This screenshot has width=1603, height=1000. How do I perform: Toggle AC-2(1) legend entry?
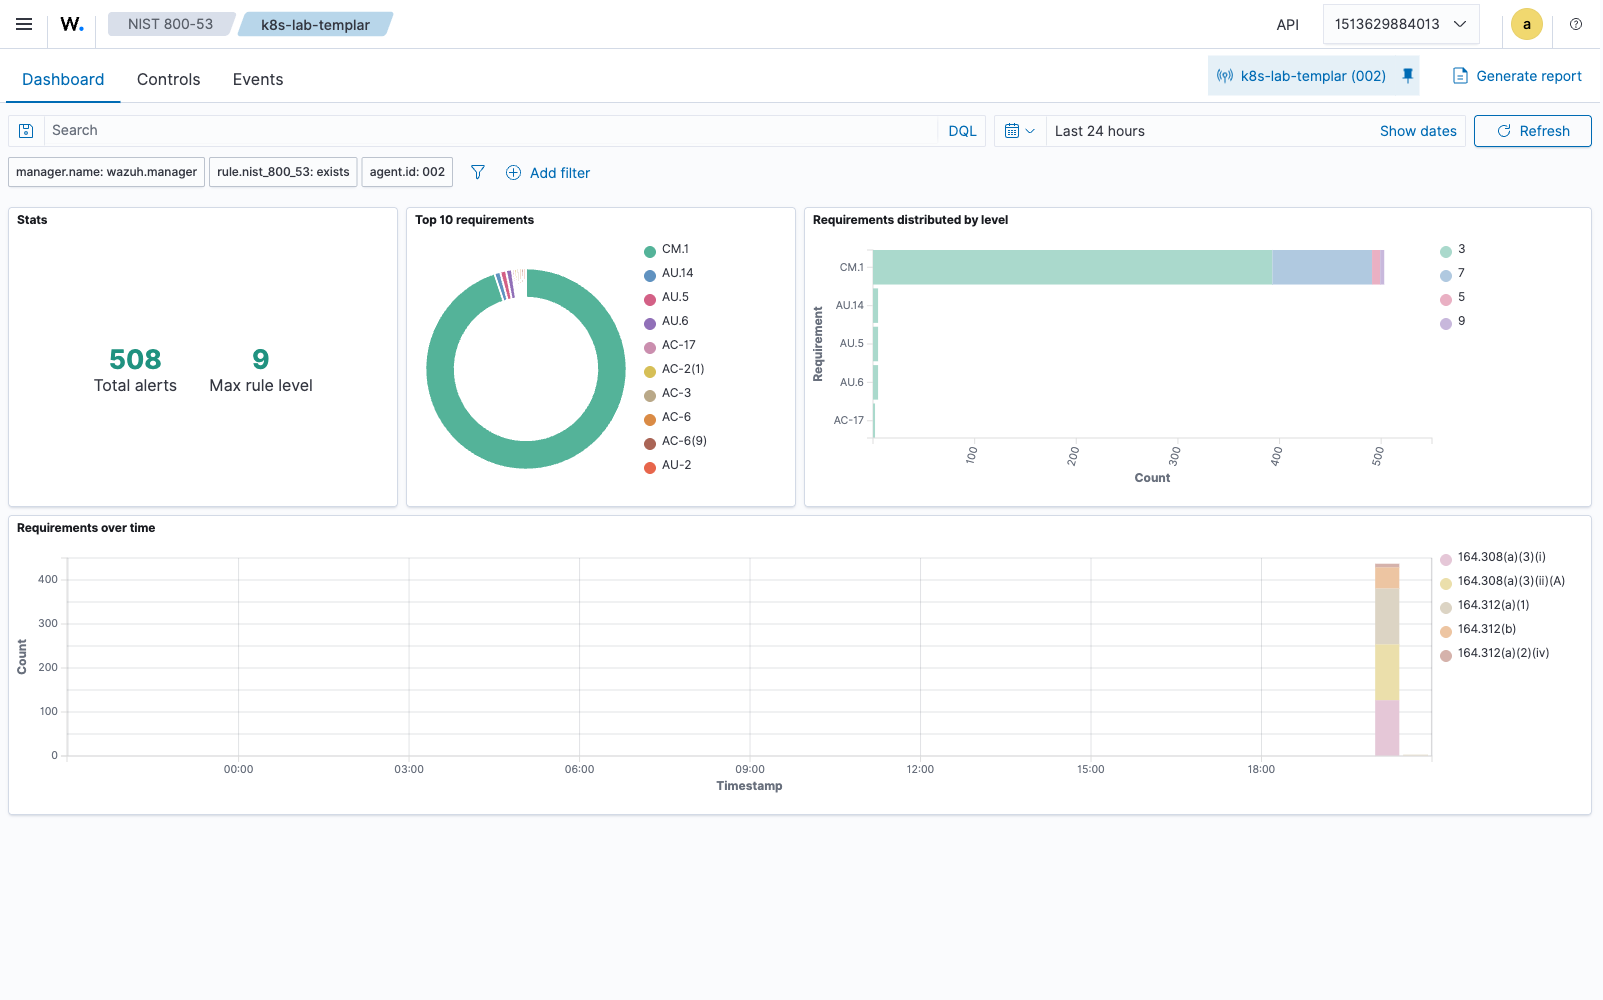[674, 369]
